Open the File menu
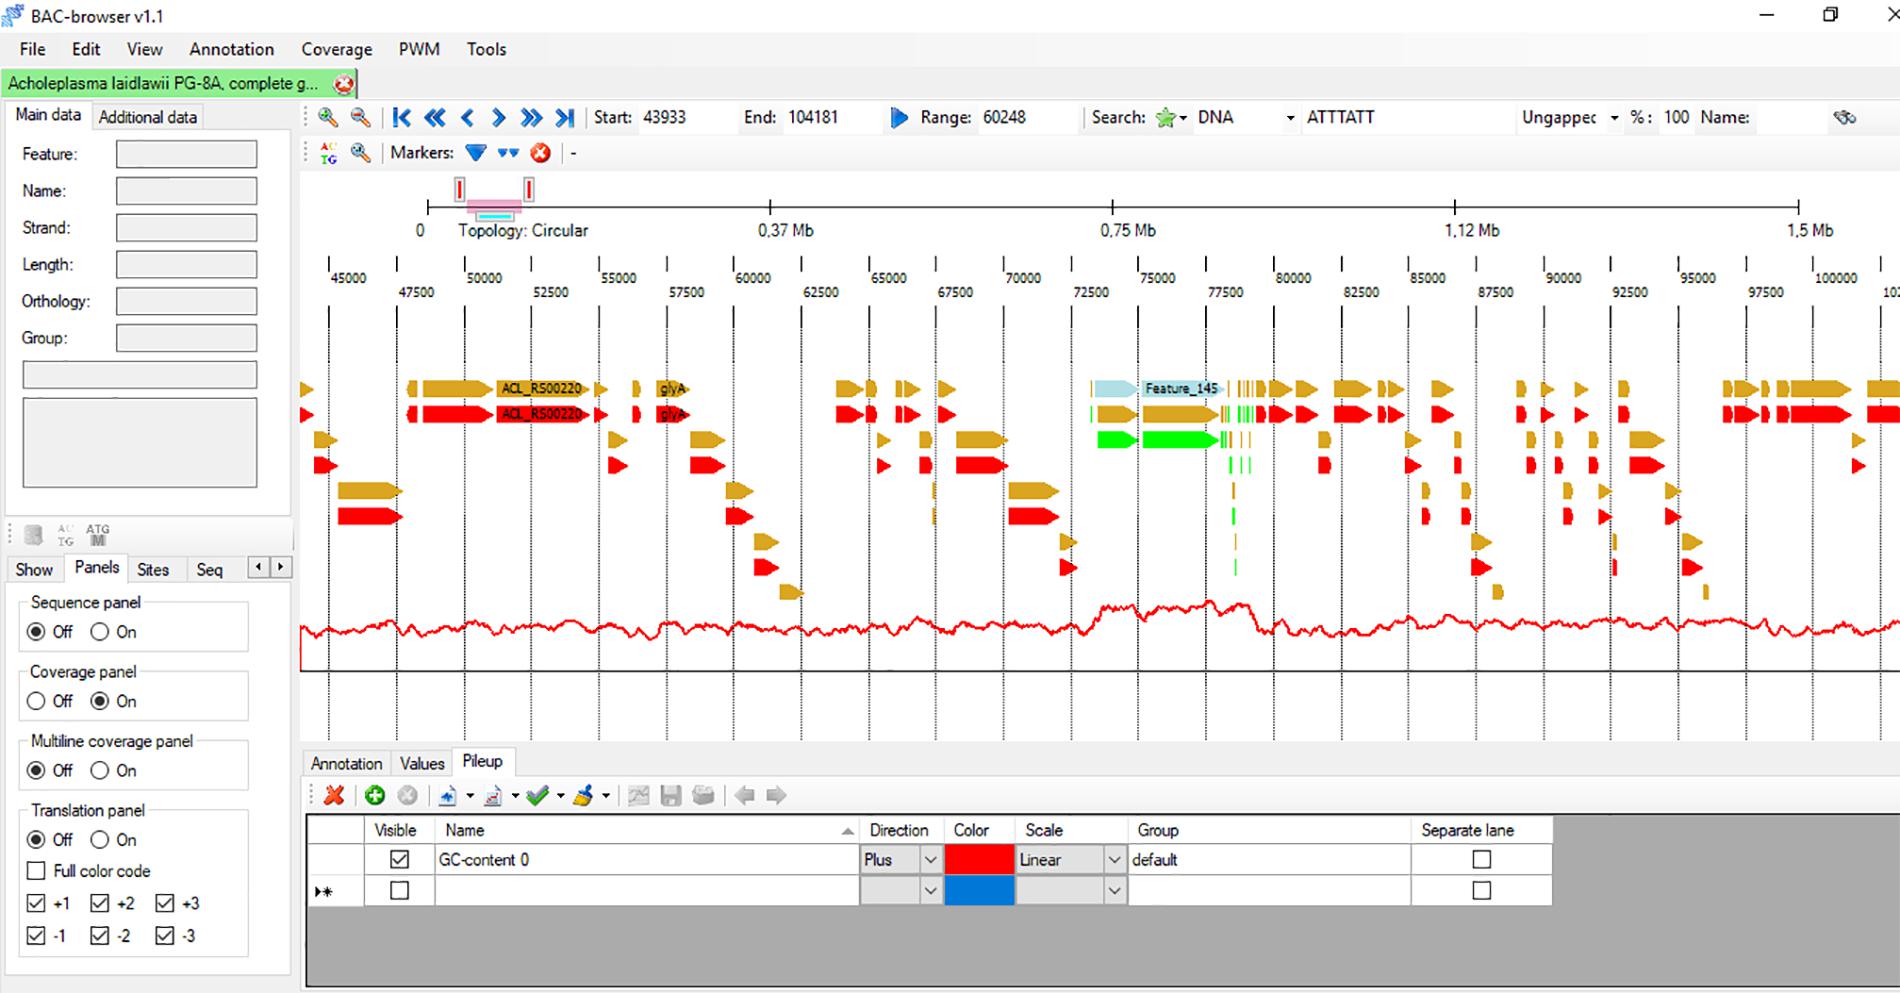Image resolution: width=1900 pixels, height=993 pixels. [32, 49]
